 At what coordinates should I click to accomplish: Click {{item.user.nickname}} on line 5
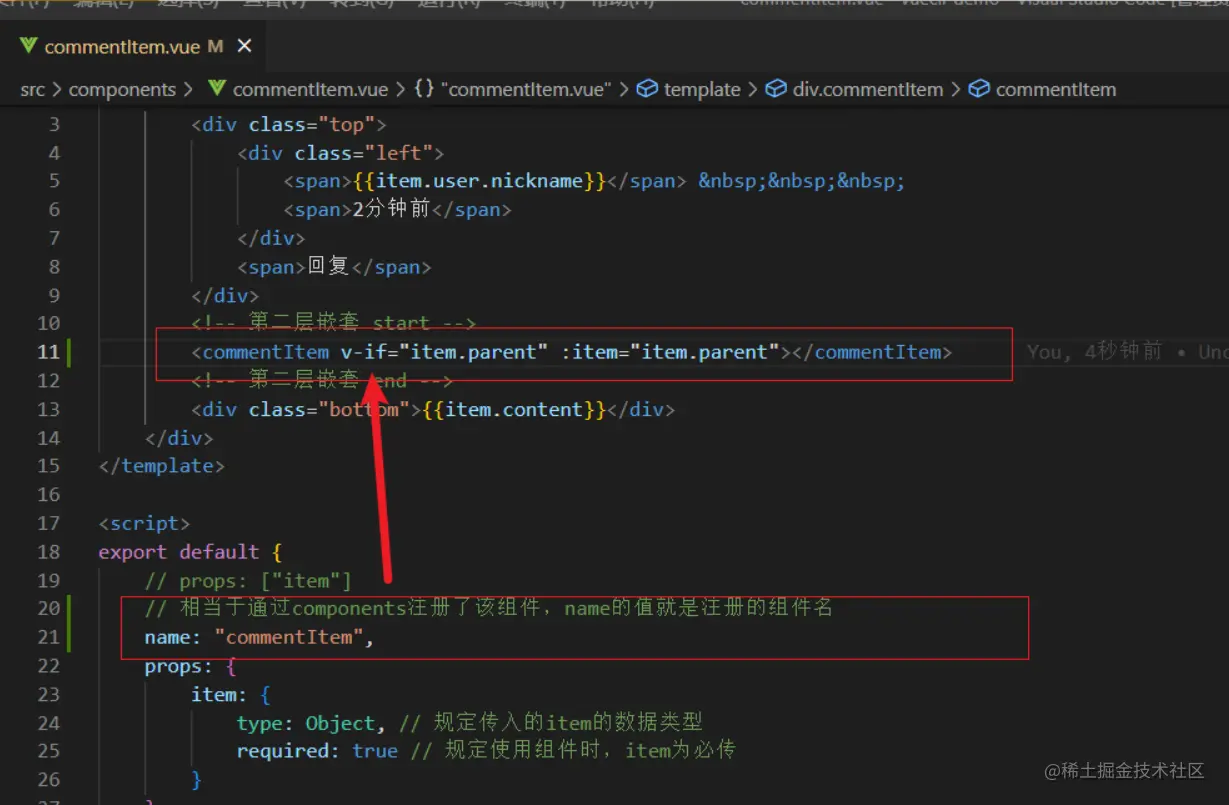480,181
